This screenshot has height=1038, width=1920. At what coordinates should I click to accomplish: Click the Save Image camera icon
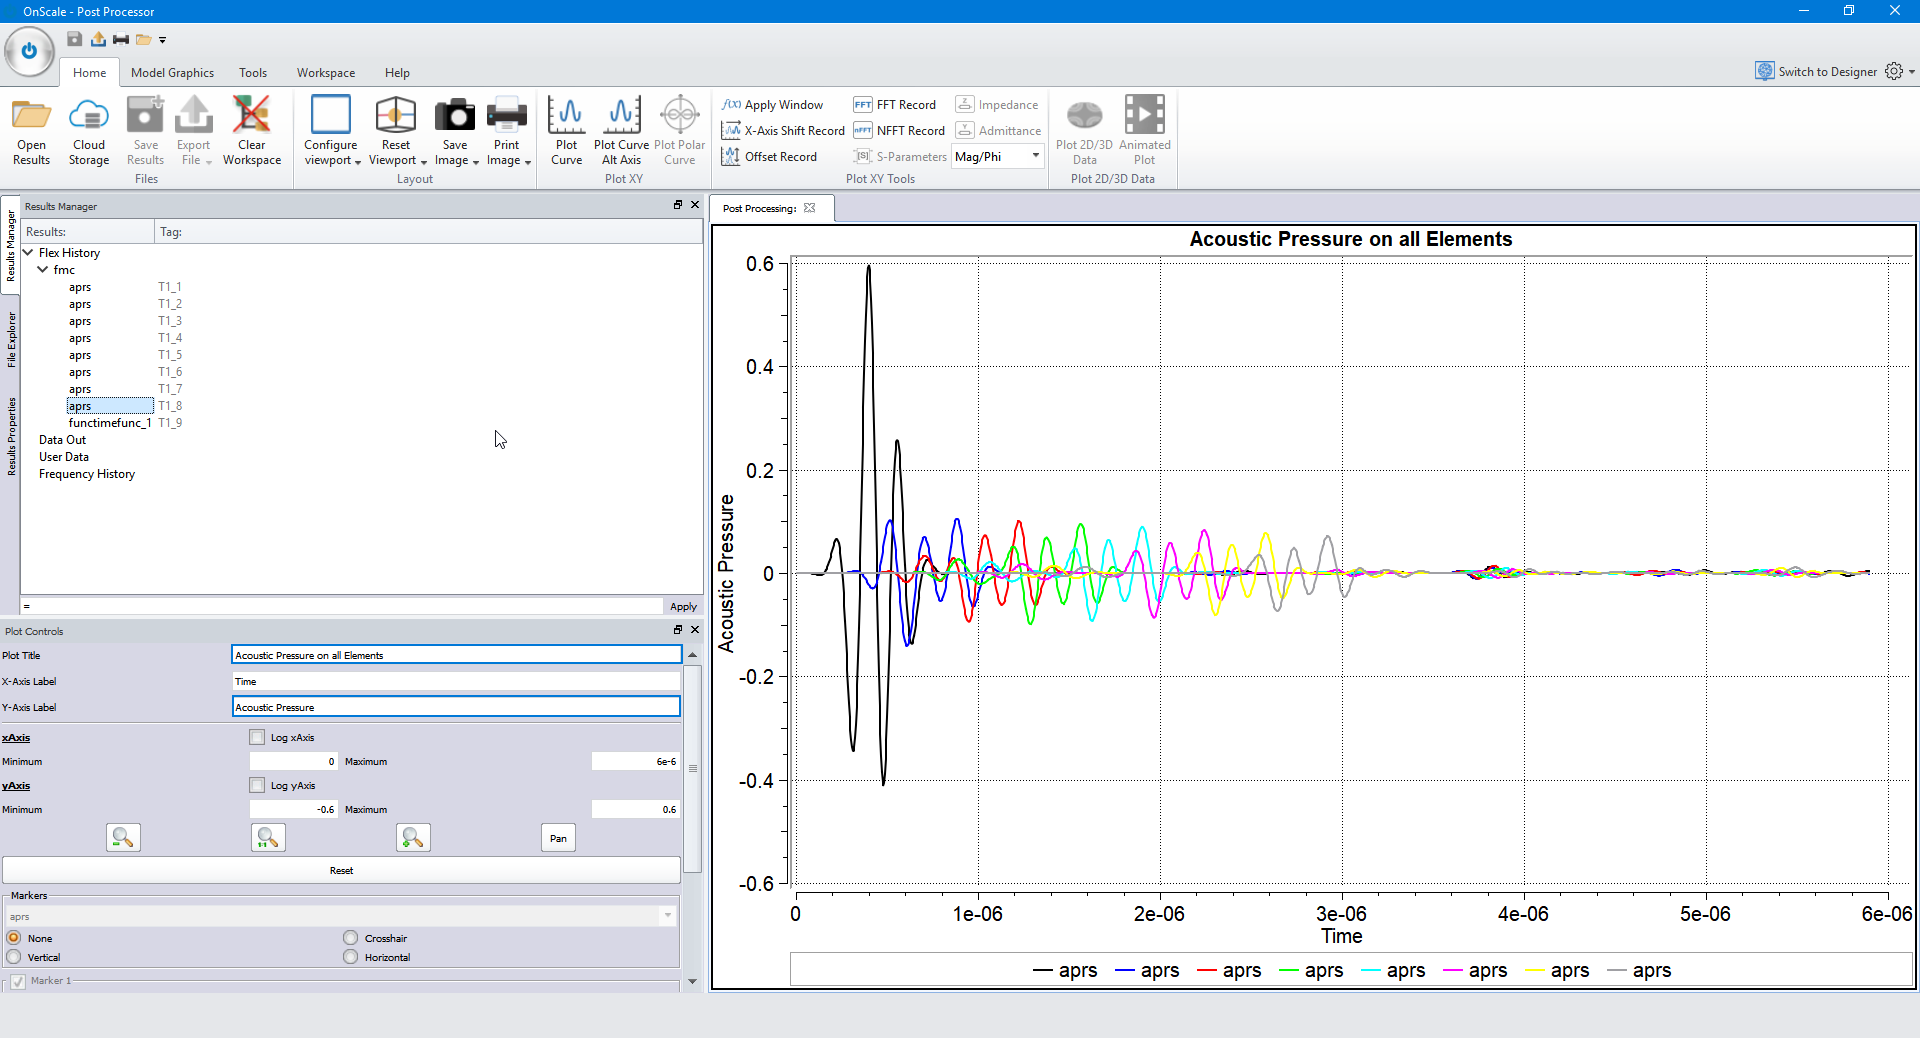pyautogui.click(x=455, y=115)
